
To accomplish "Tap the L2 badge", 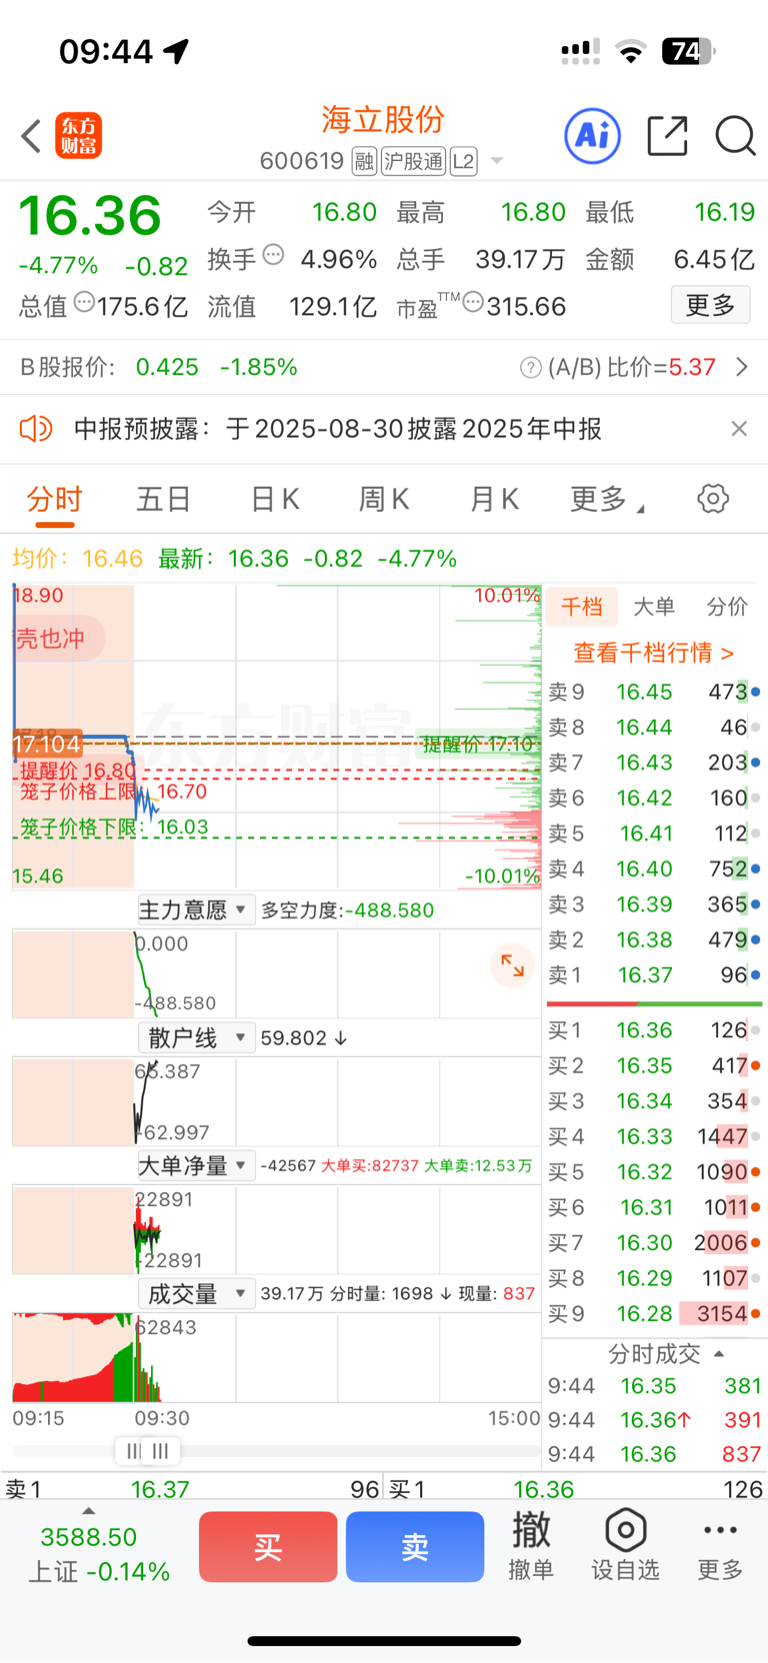I will pos(464,161).
